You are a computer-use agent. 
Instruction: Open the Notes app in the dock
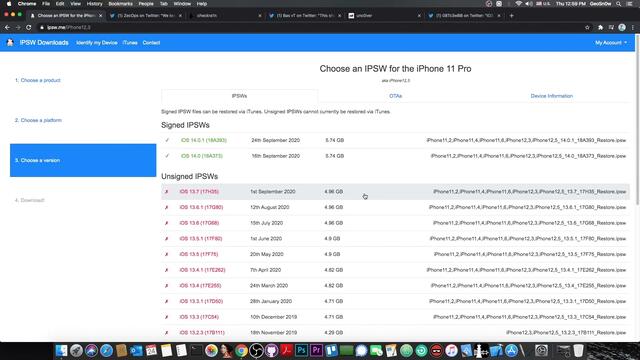point(166,351)
